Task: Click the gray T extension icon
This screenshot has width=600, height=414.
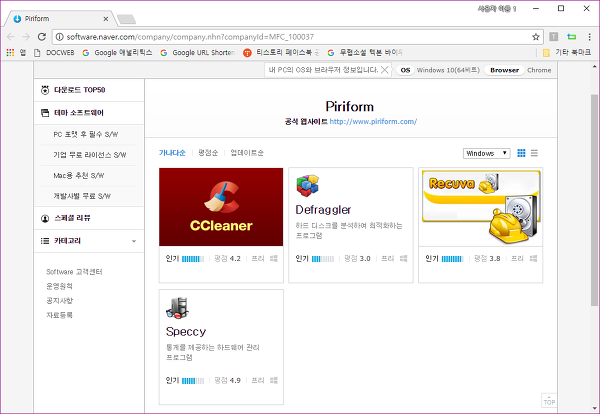Action: [x=554, y=37]
